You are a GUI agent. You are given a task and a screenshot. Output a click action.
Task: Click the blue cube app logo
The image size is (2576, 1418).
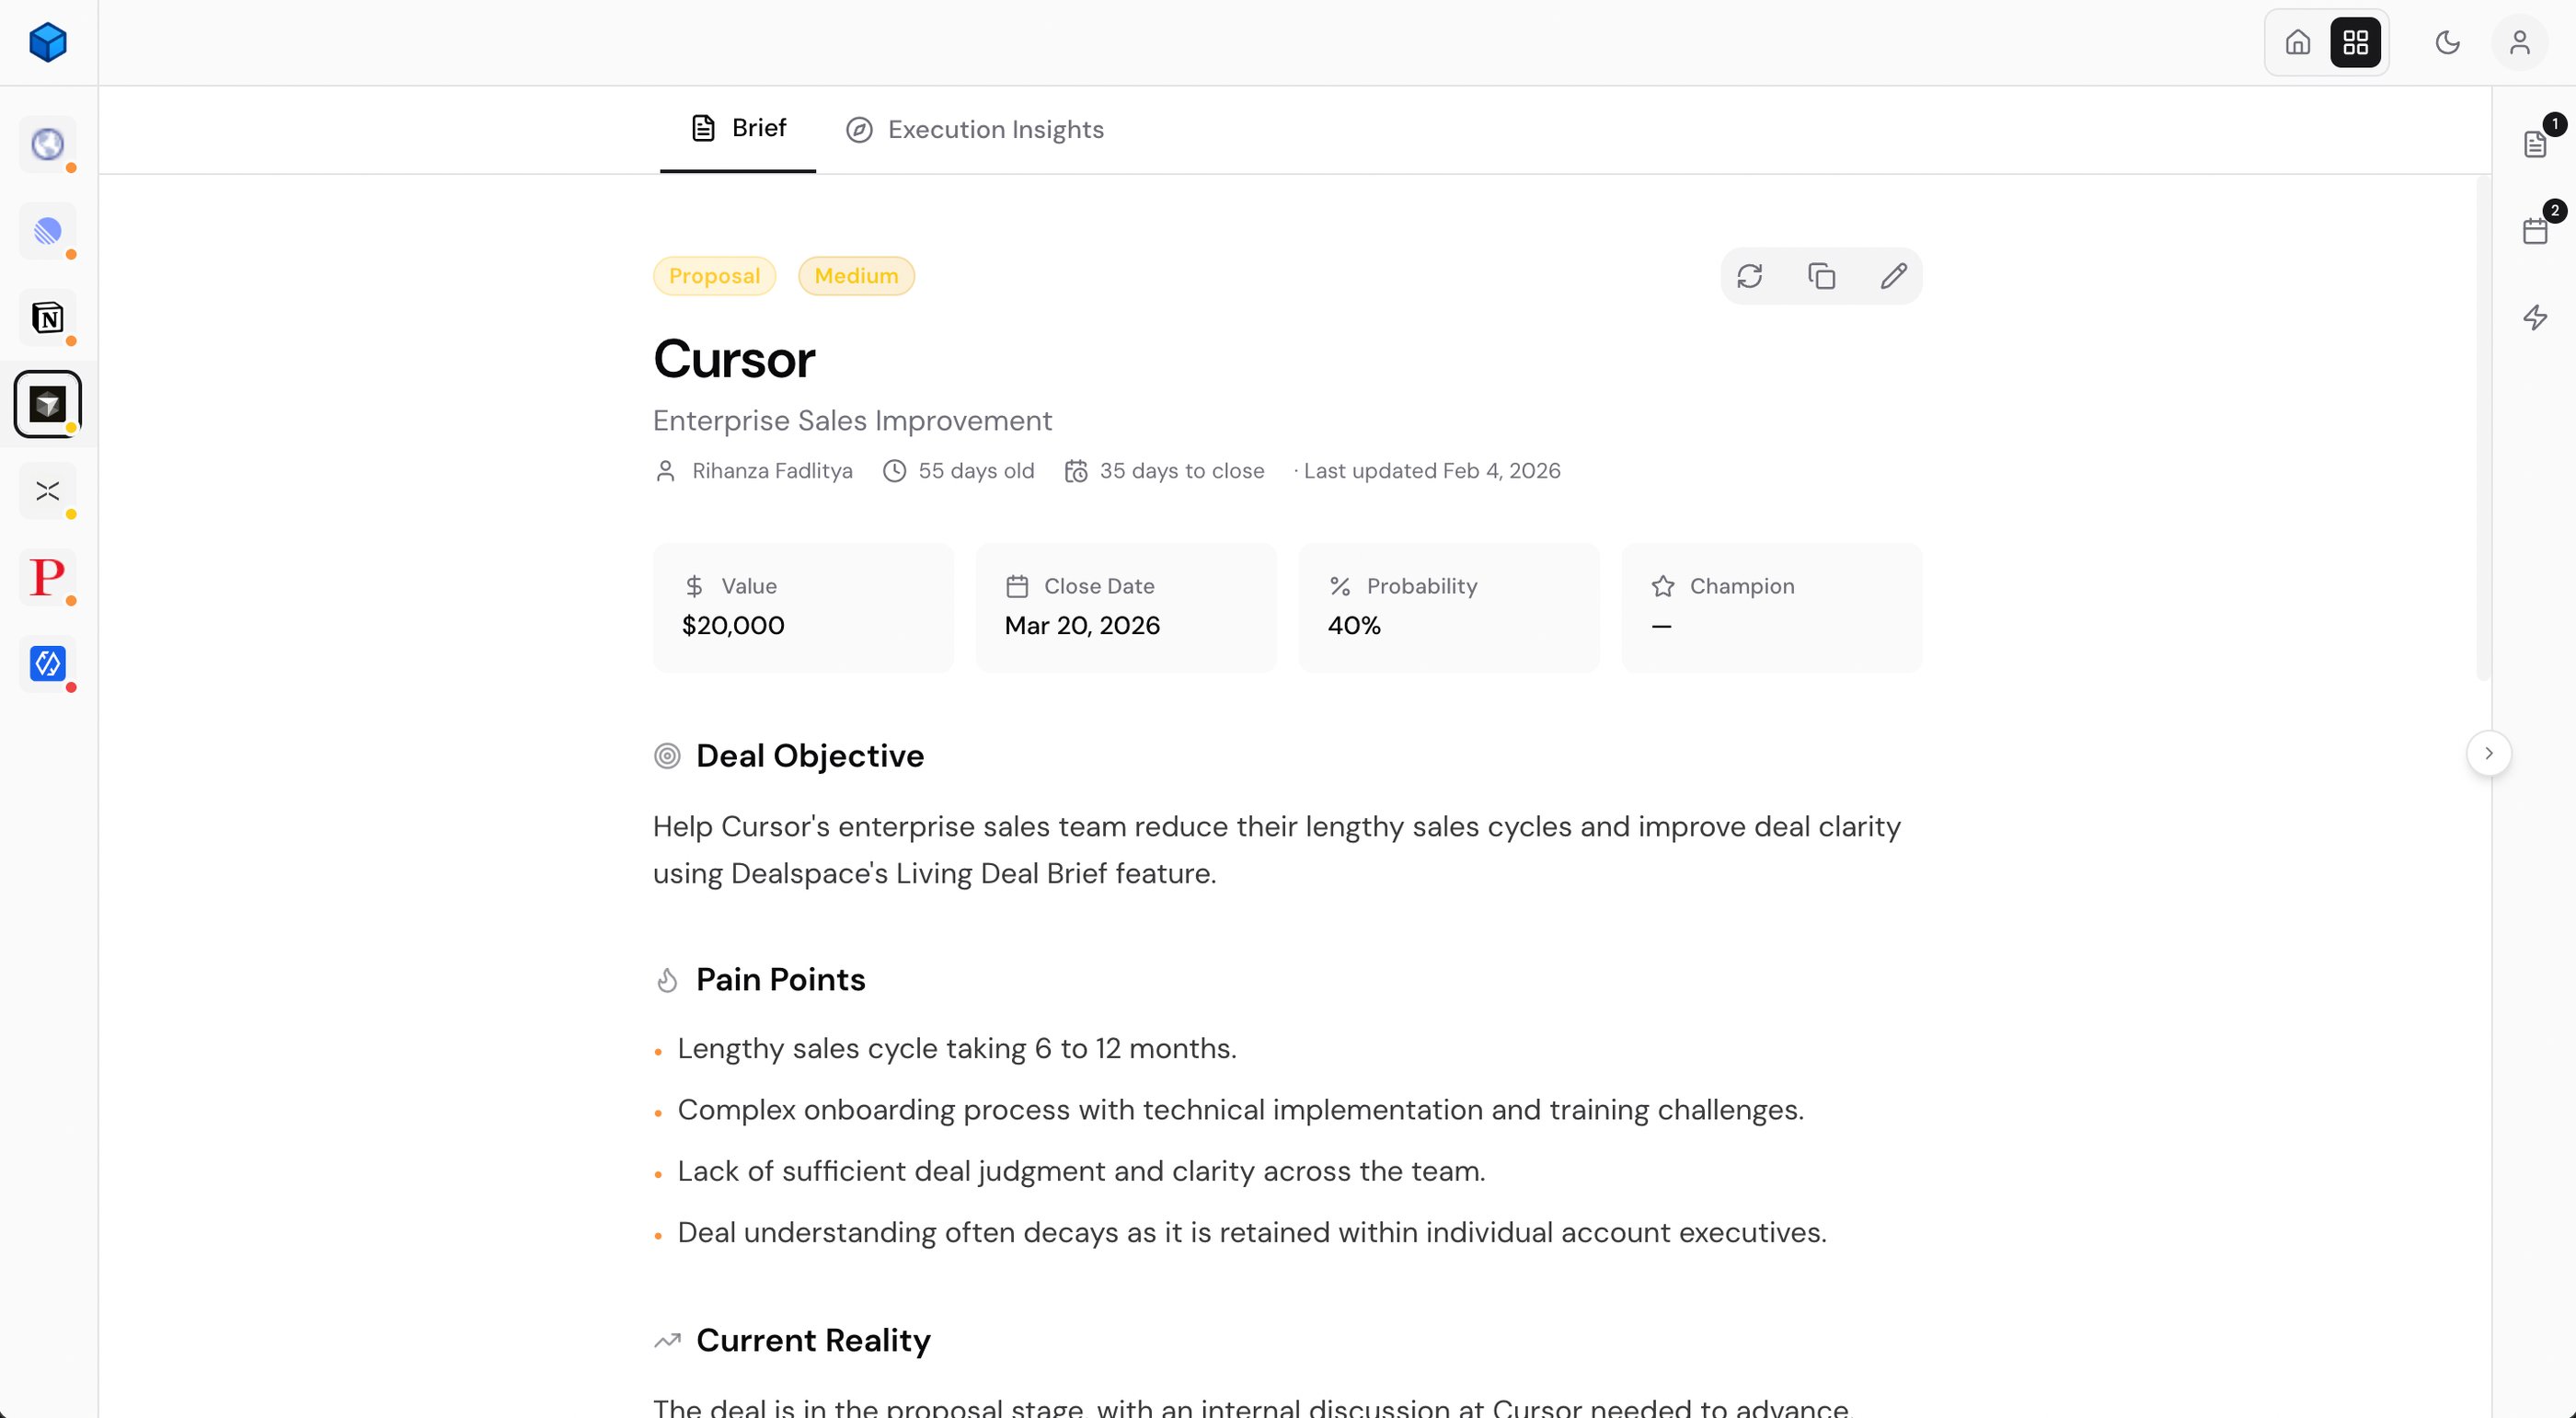coord(47,42)
